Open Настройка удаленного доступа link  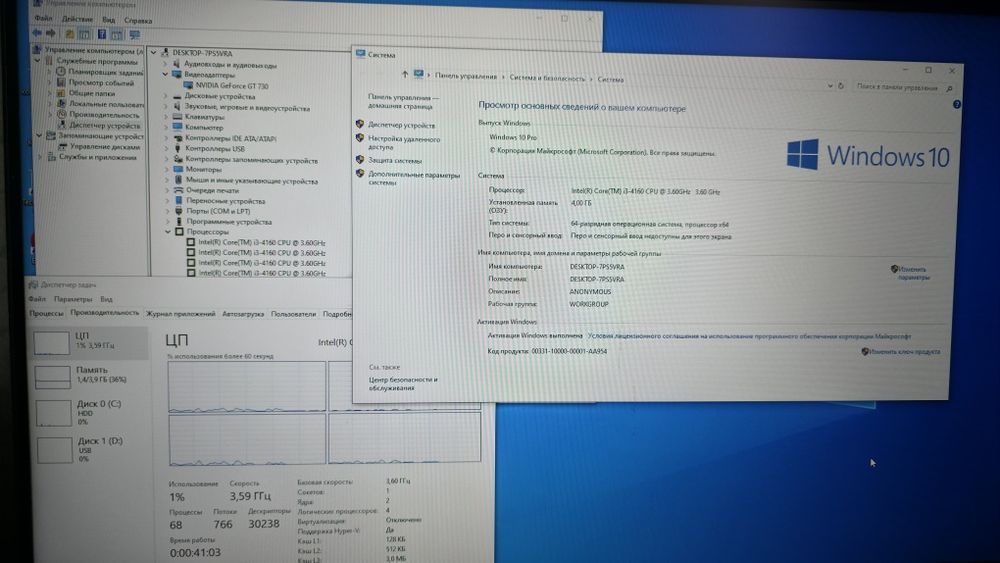[x=404, y=143]
